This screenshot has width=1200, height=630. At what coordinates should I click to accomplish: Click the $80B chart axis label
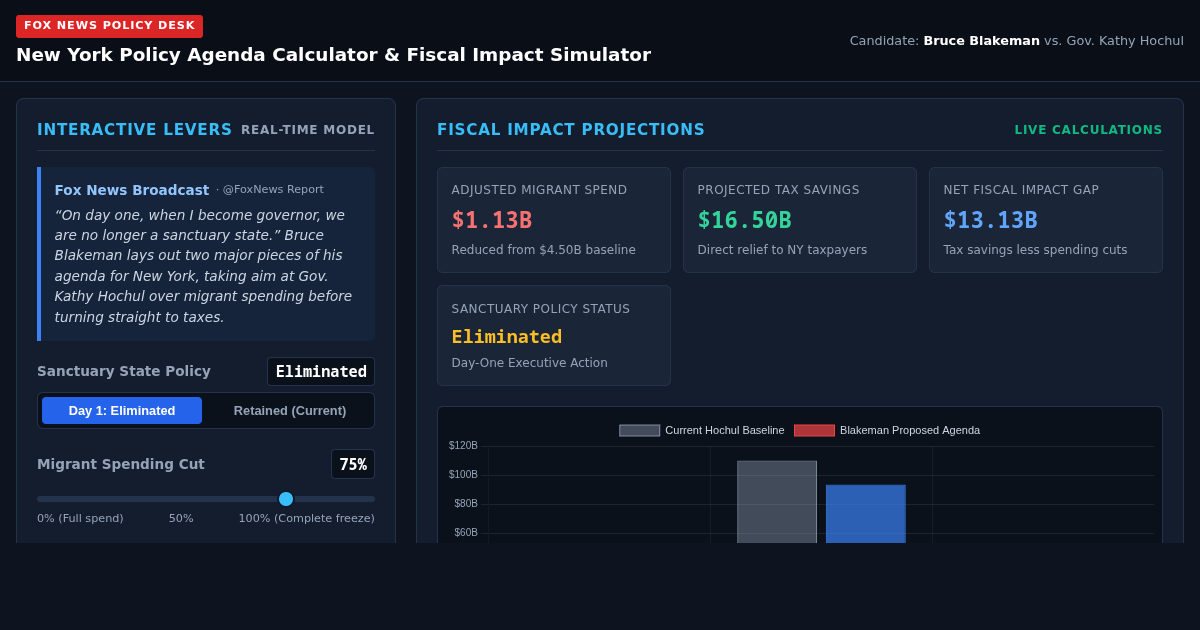466,504
